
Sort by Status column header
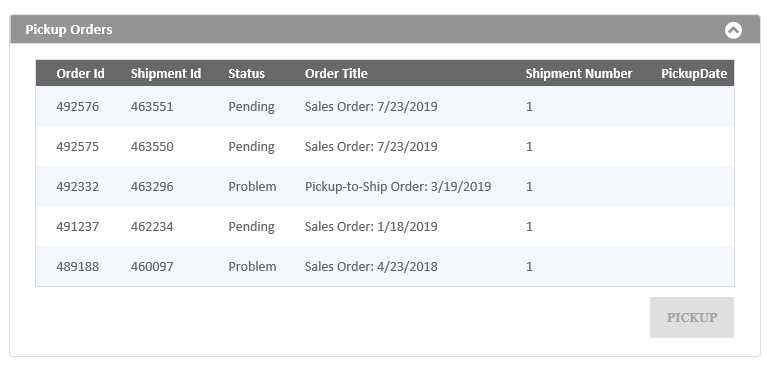(x=246, y=74)
